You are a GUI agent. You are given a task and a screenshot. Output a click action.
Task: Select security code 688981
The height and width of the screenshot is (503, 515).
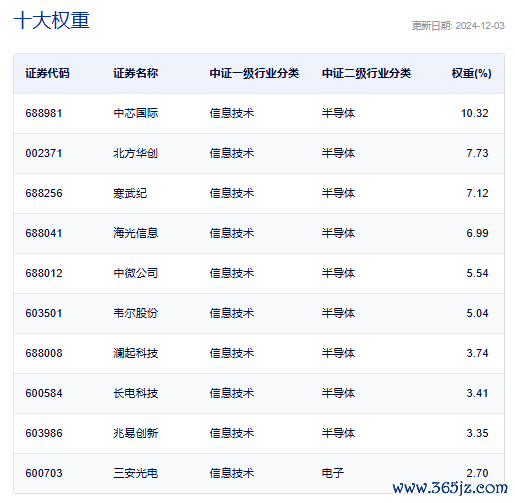point(44,113)
